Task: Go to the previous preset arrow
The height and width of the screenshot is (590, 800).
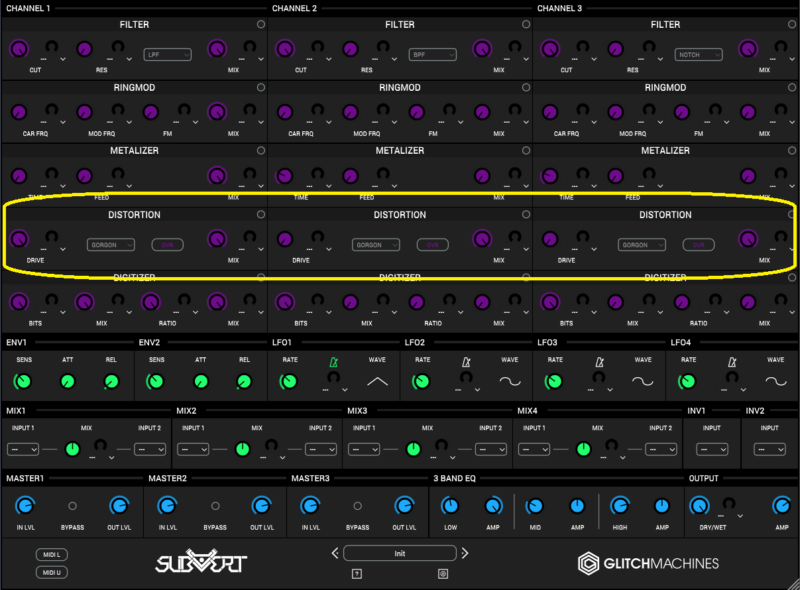Action: click(x=335, y=553)
